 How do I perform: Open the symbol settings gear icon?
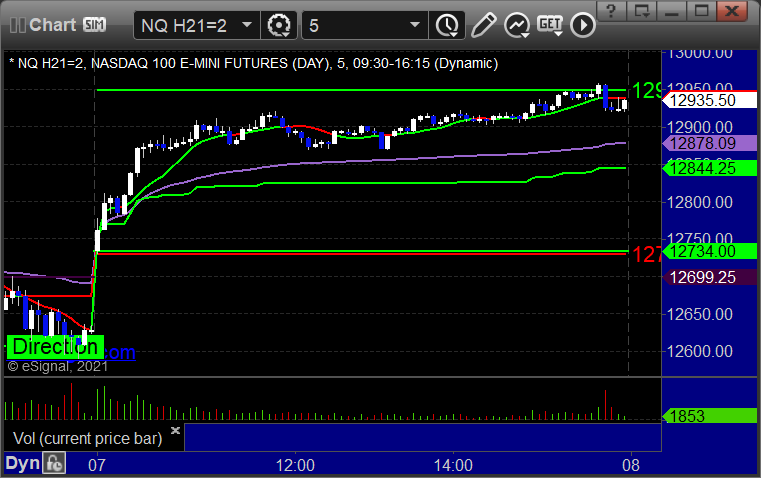coord(280,24)
